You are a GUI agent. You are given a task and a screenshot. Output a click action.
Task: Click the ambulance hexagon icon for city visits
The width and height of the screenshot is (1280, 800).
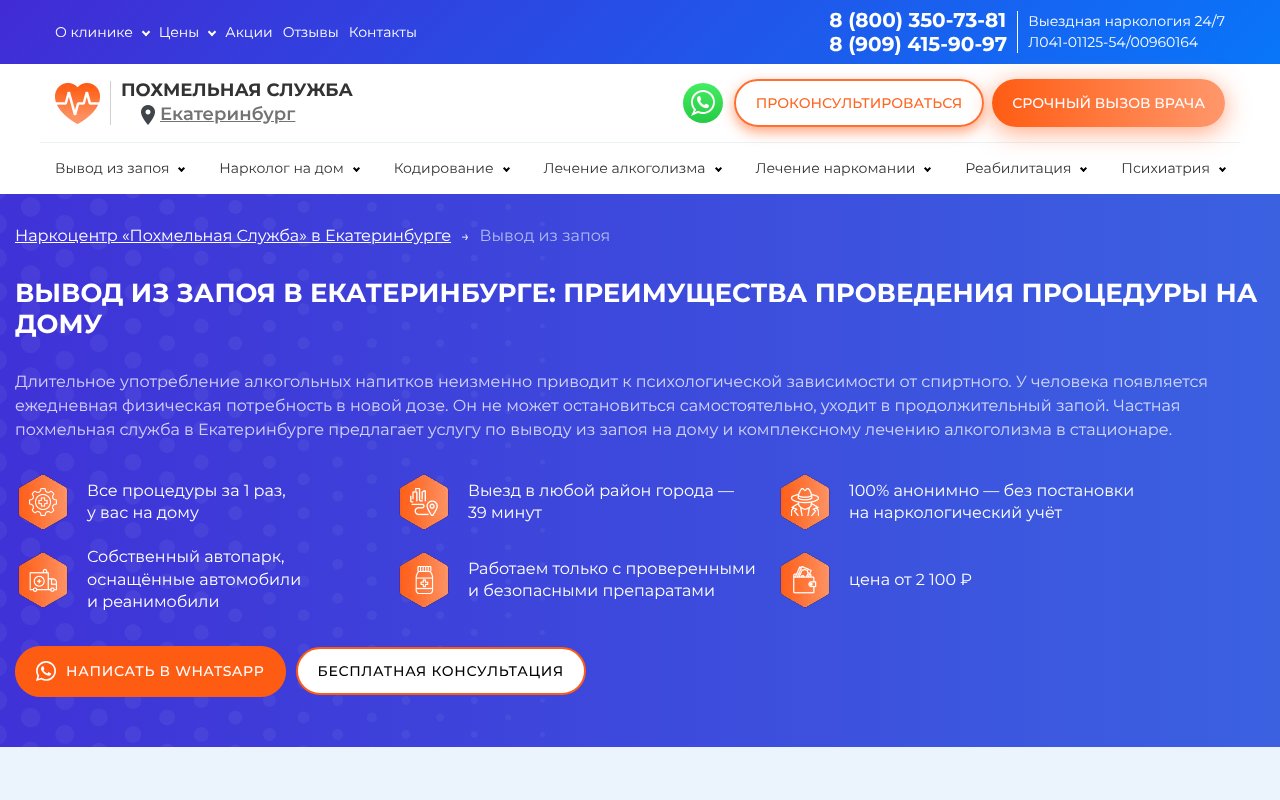(x=423, y=501)
